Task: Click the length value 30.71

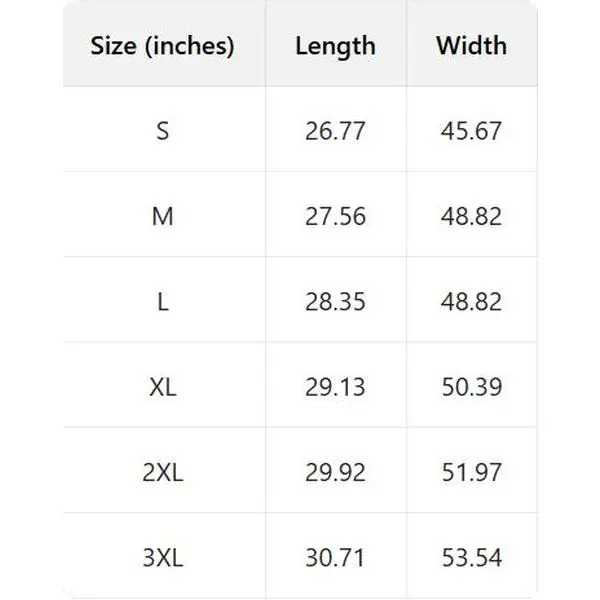Action: tap(335, 556)
